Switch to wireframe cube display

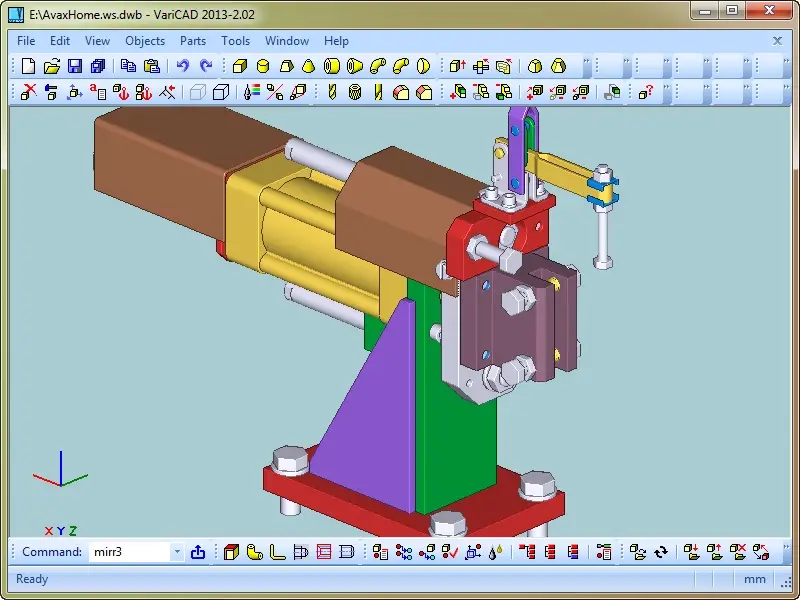(197, 92)
